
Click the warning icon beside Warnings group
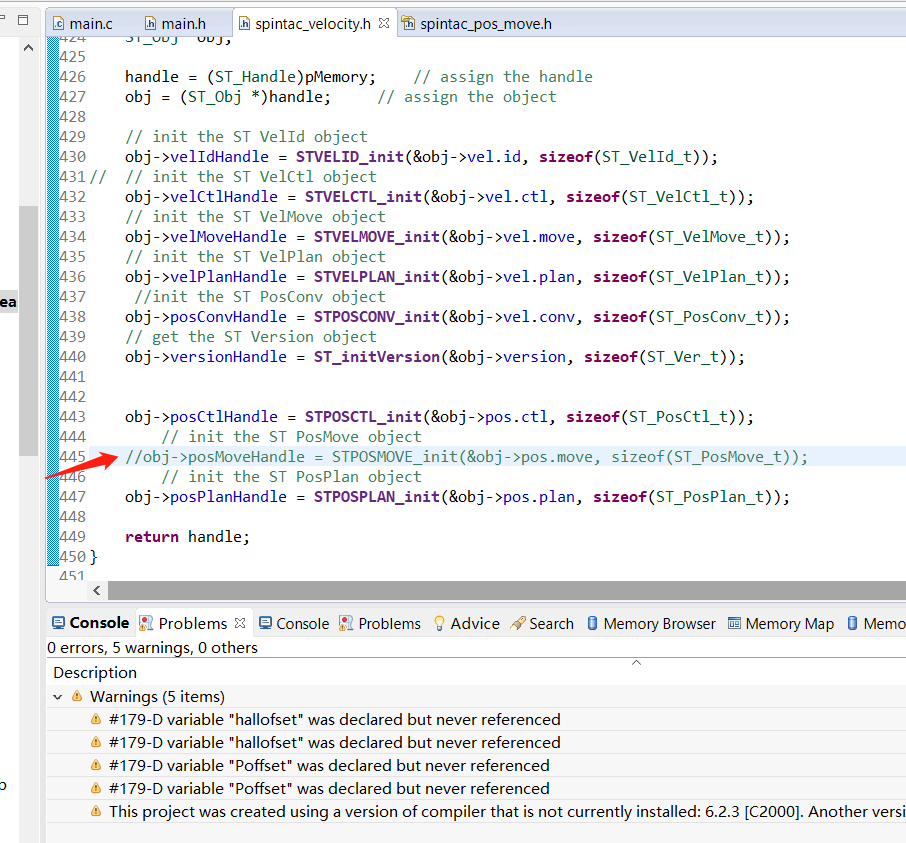77,696
